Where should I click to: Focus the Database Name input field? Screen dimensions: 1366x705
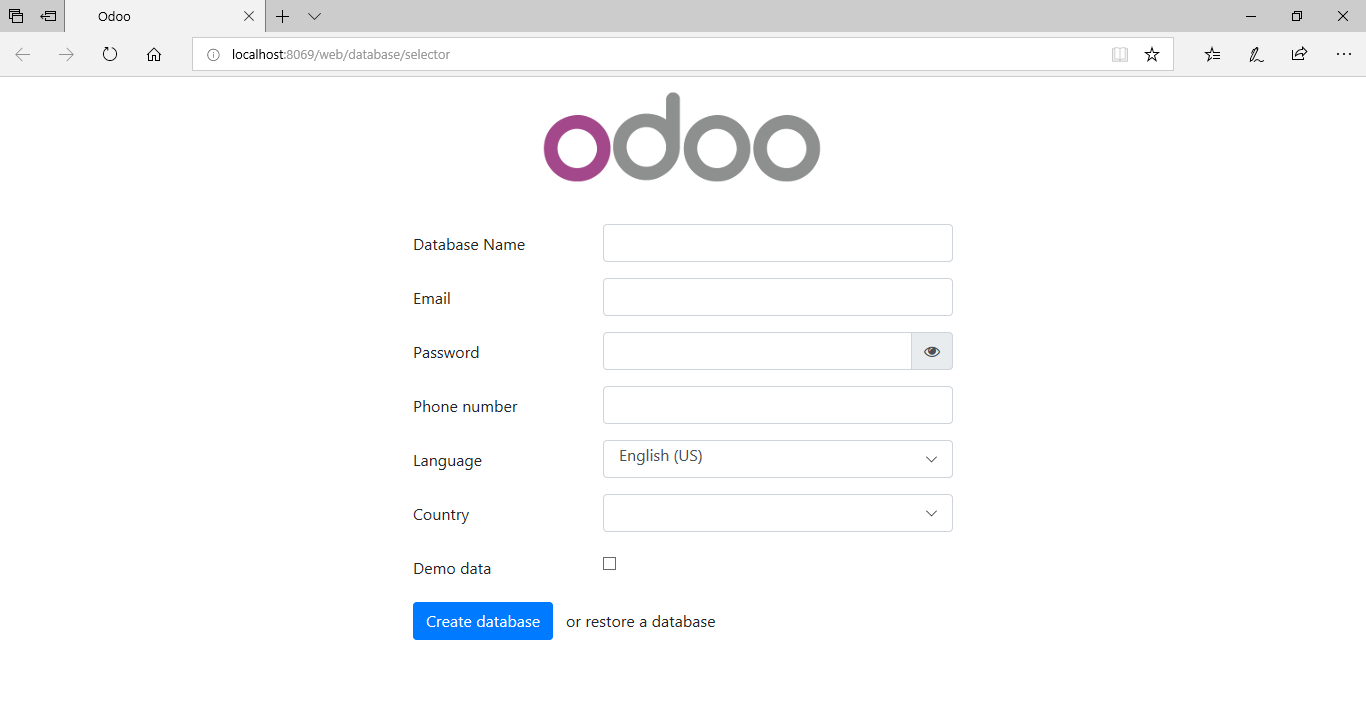(x=778, y=243)
